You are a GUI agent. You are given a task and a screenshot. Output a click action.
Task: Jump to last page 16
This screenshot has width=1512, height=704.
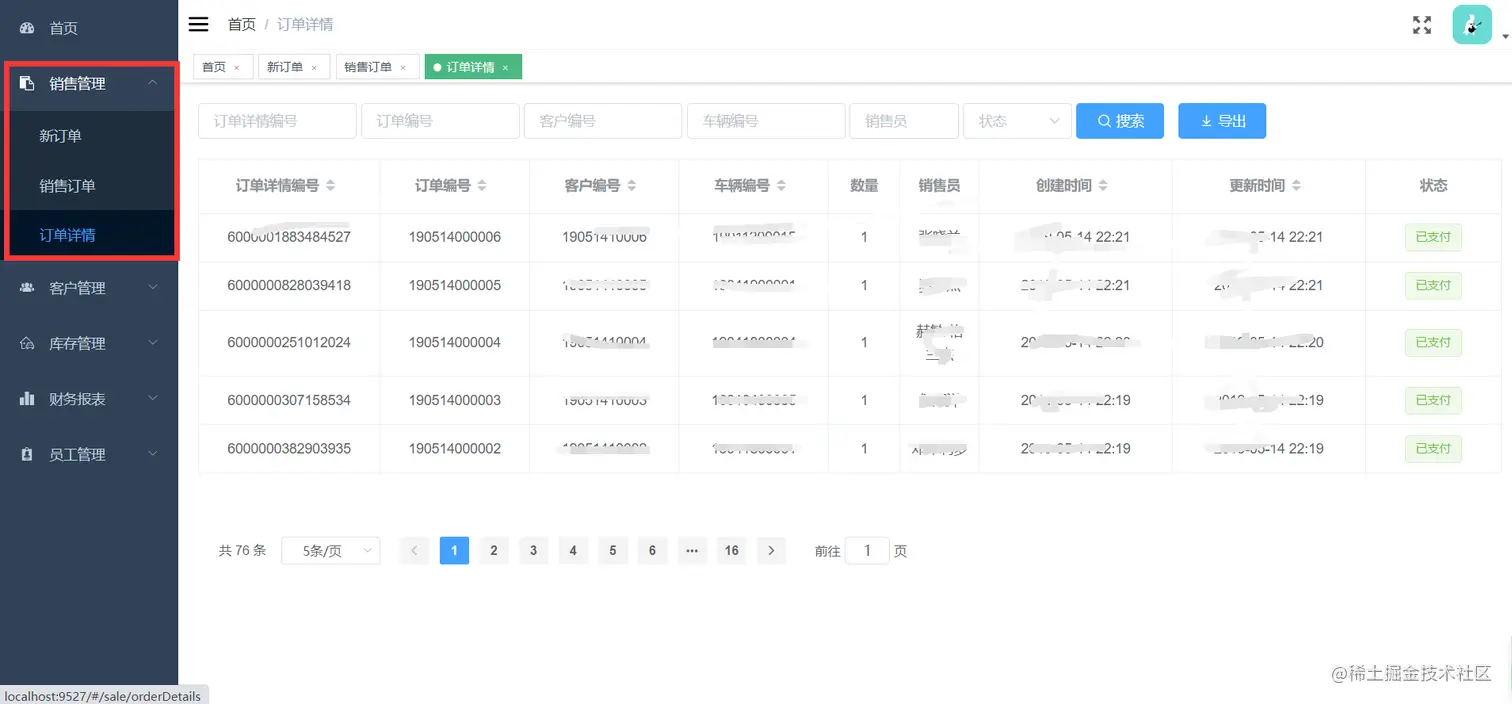[732, 551]
